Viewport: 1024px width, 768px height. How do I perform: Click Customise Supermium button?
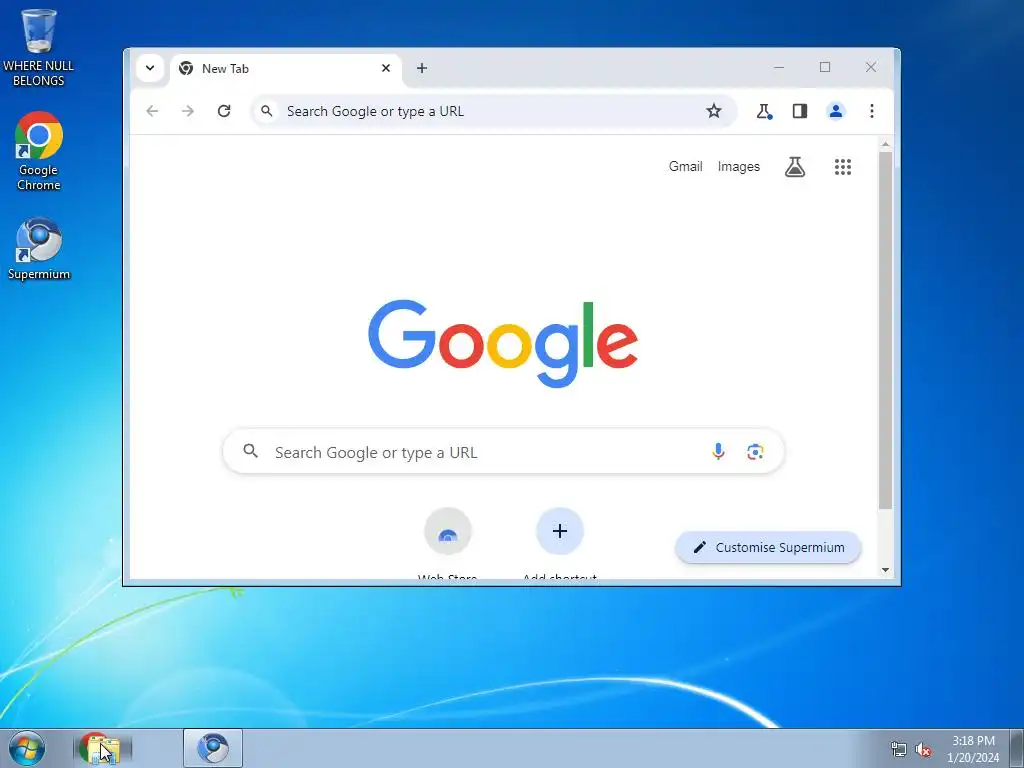click(x=768, y=547)
